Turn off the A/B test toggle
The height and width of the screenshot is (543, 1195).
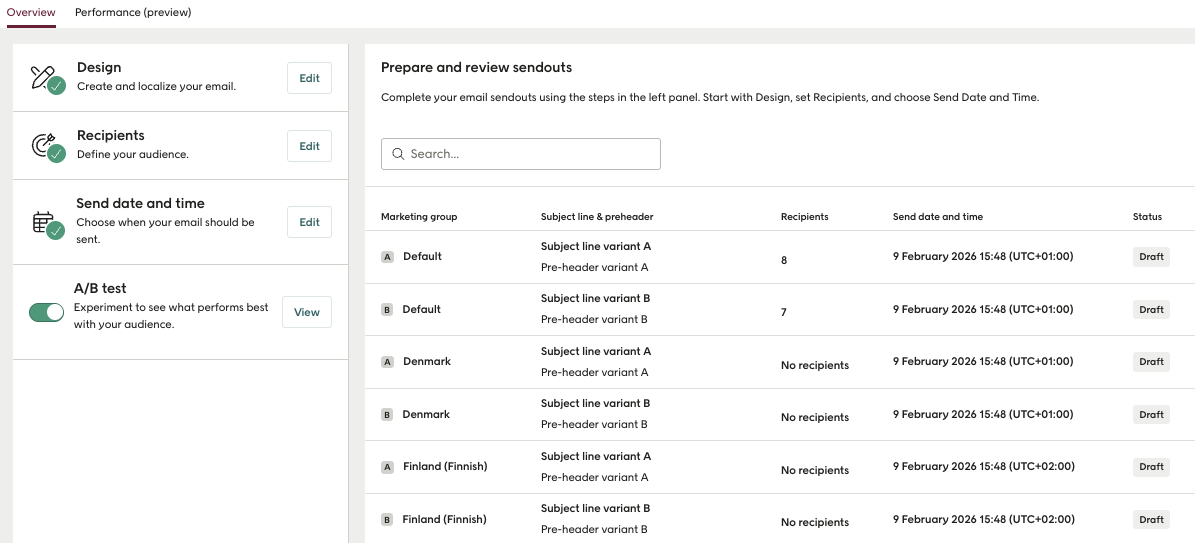pyautogui.click(x=46, y=313)
